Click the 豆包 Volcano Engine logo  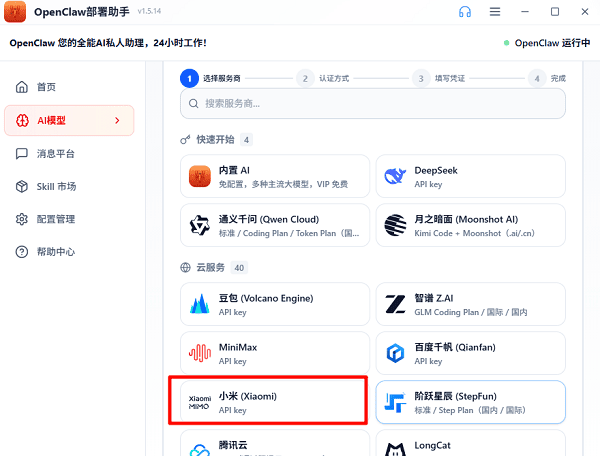pos(200,304)
